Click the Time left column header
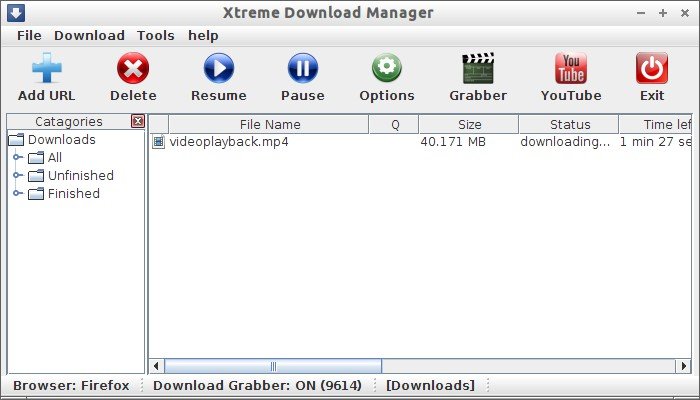700x400 pixels. click(655, 124)
